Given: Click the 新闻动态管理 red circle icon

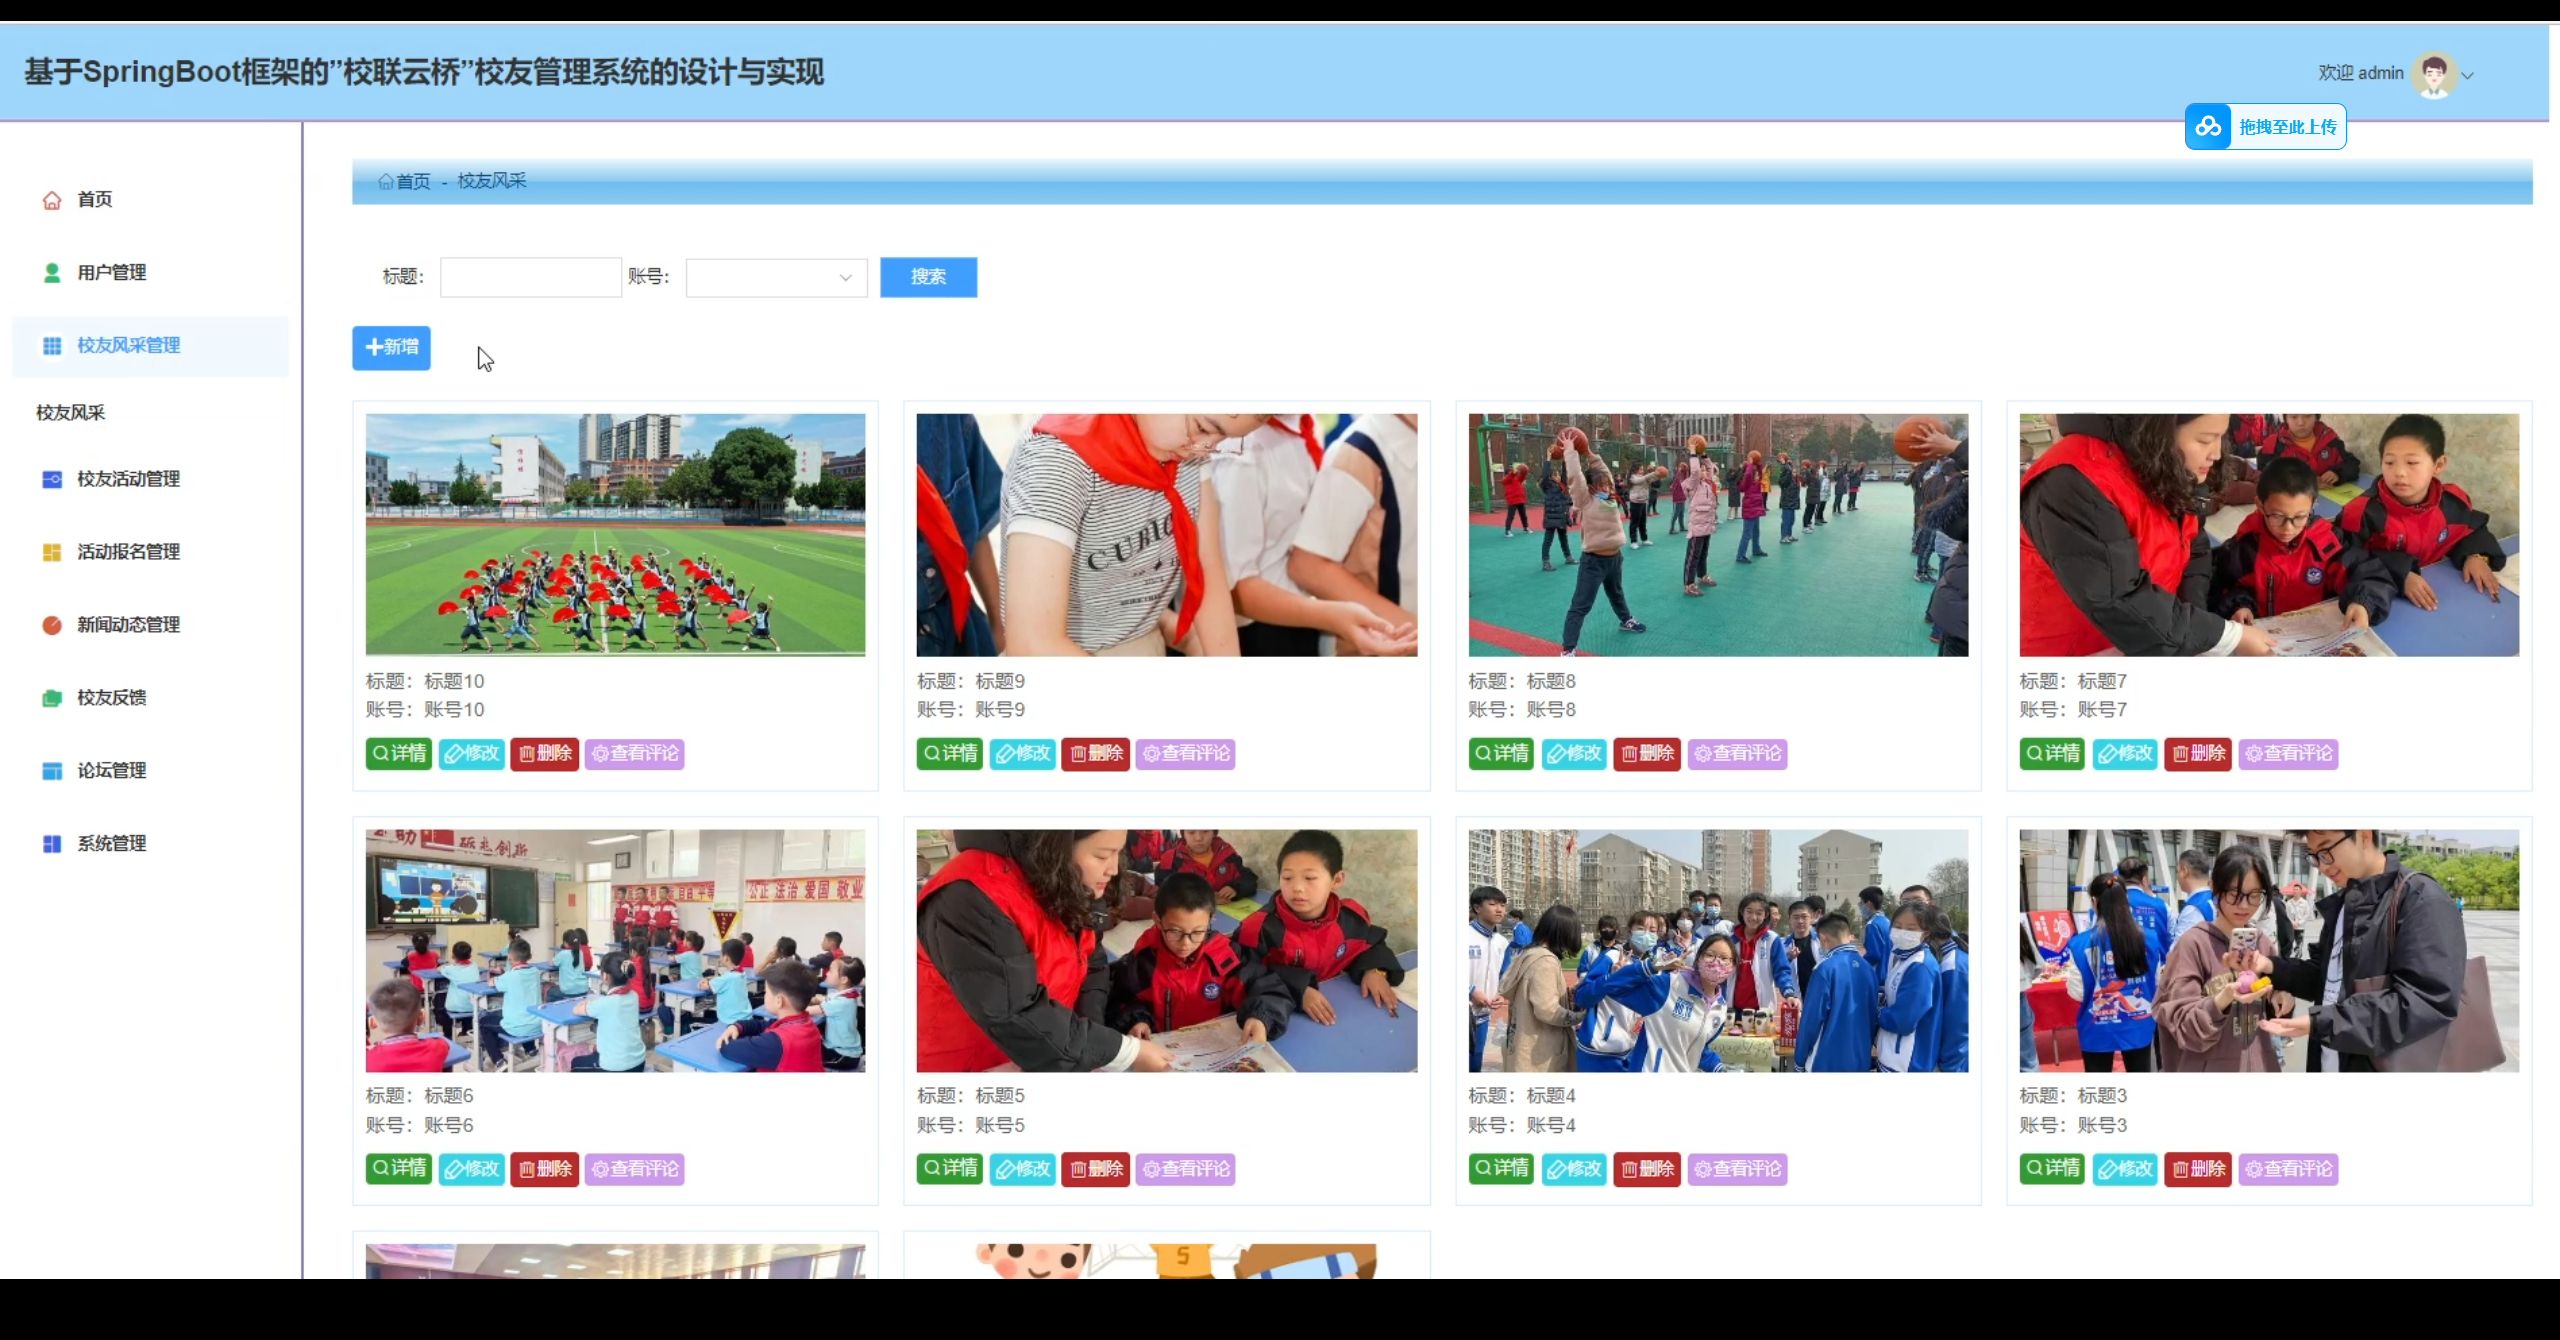Looking at the screenshot, I should coord(52,625).
